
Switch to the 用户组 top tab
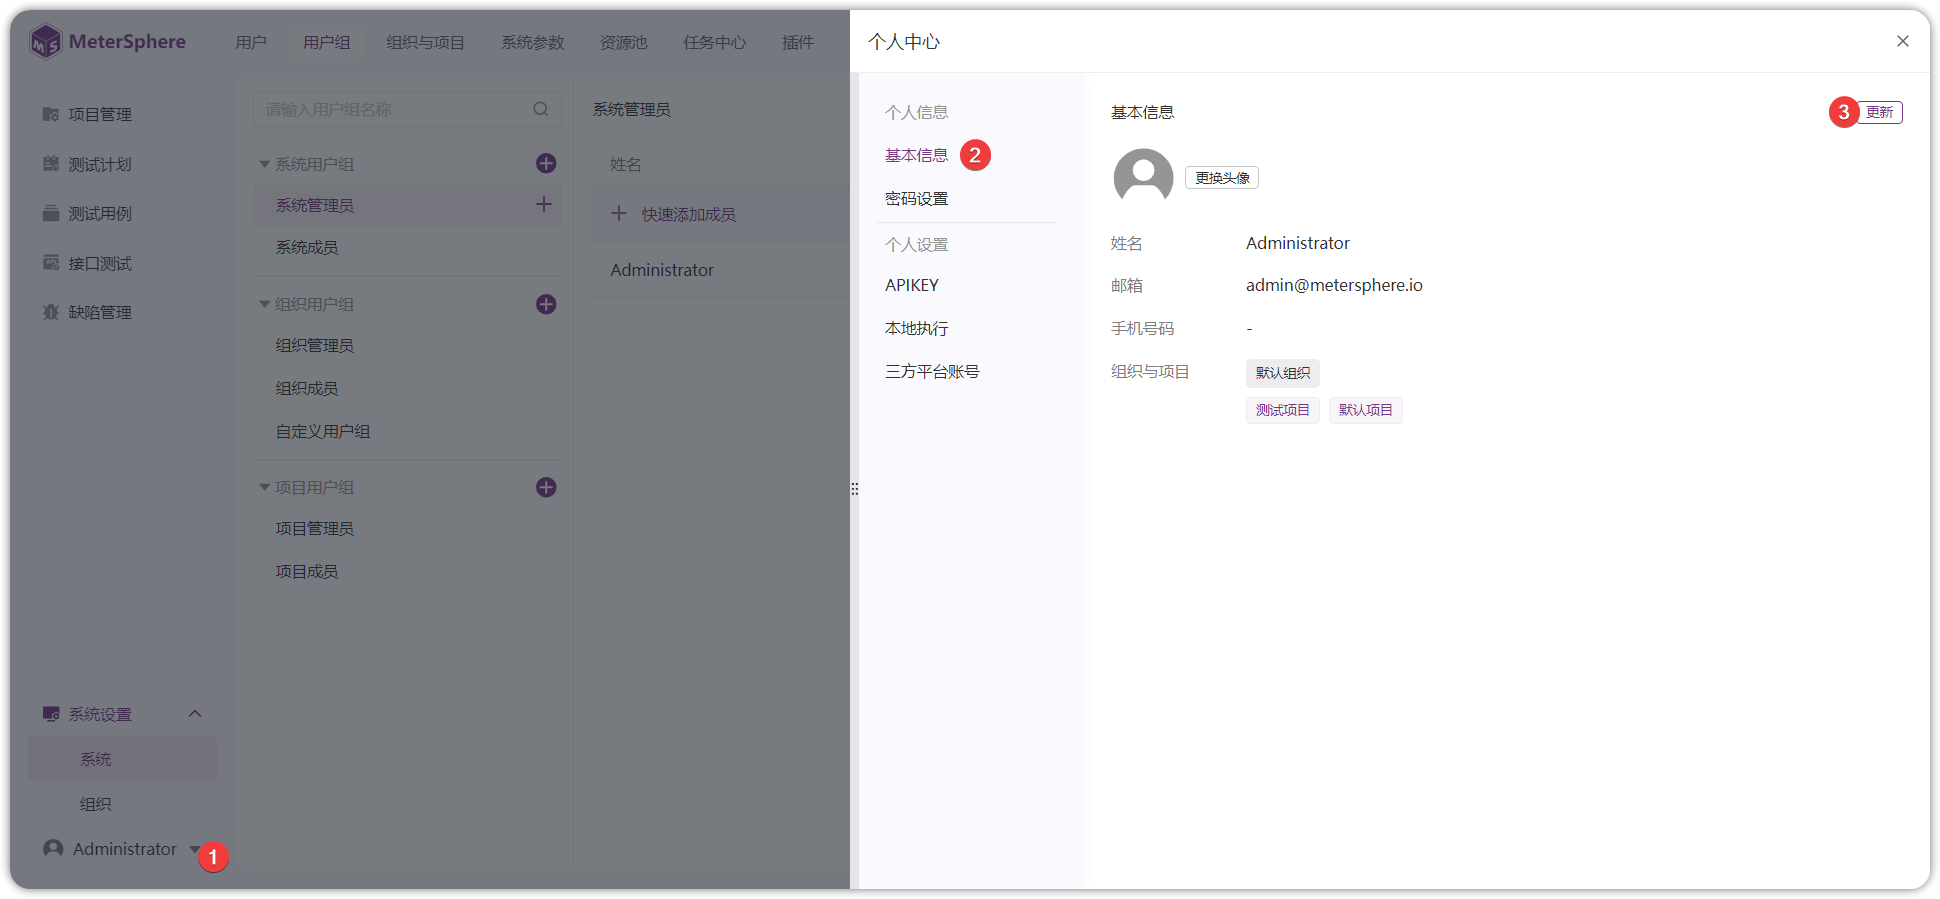coord(327,42)
